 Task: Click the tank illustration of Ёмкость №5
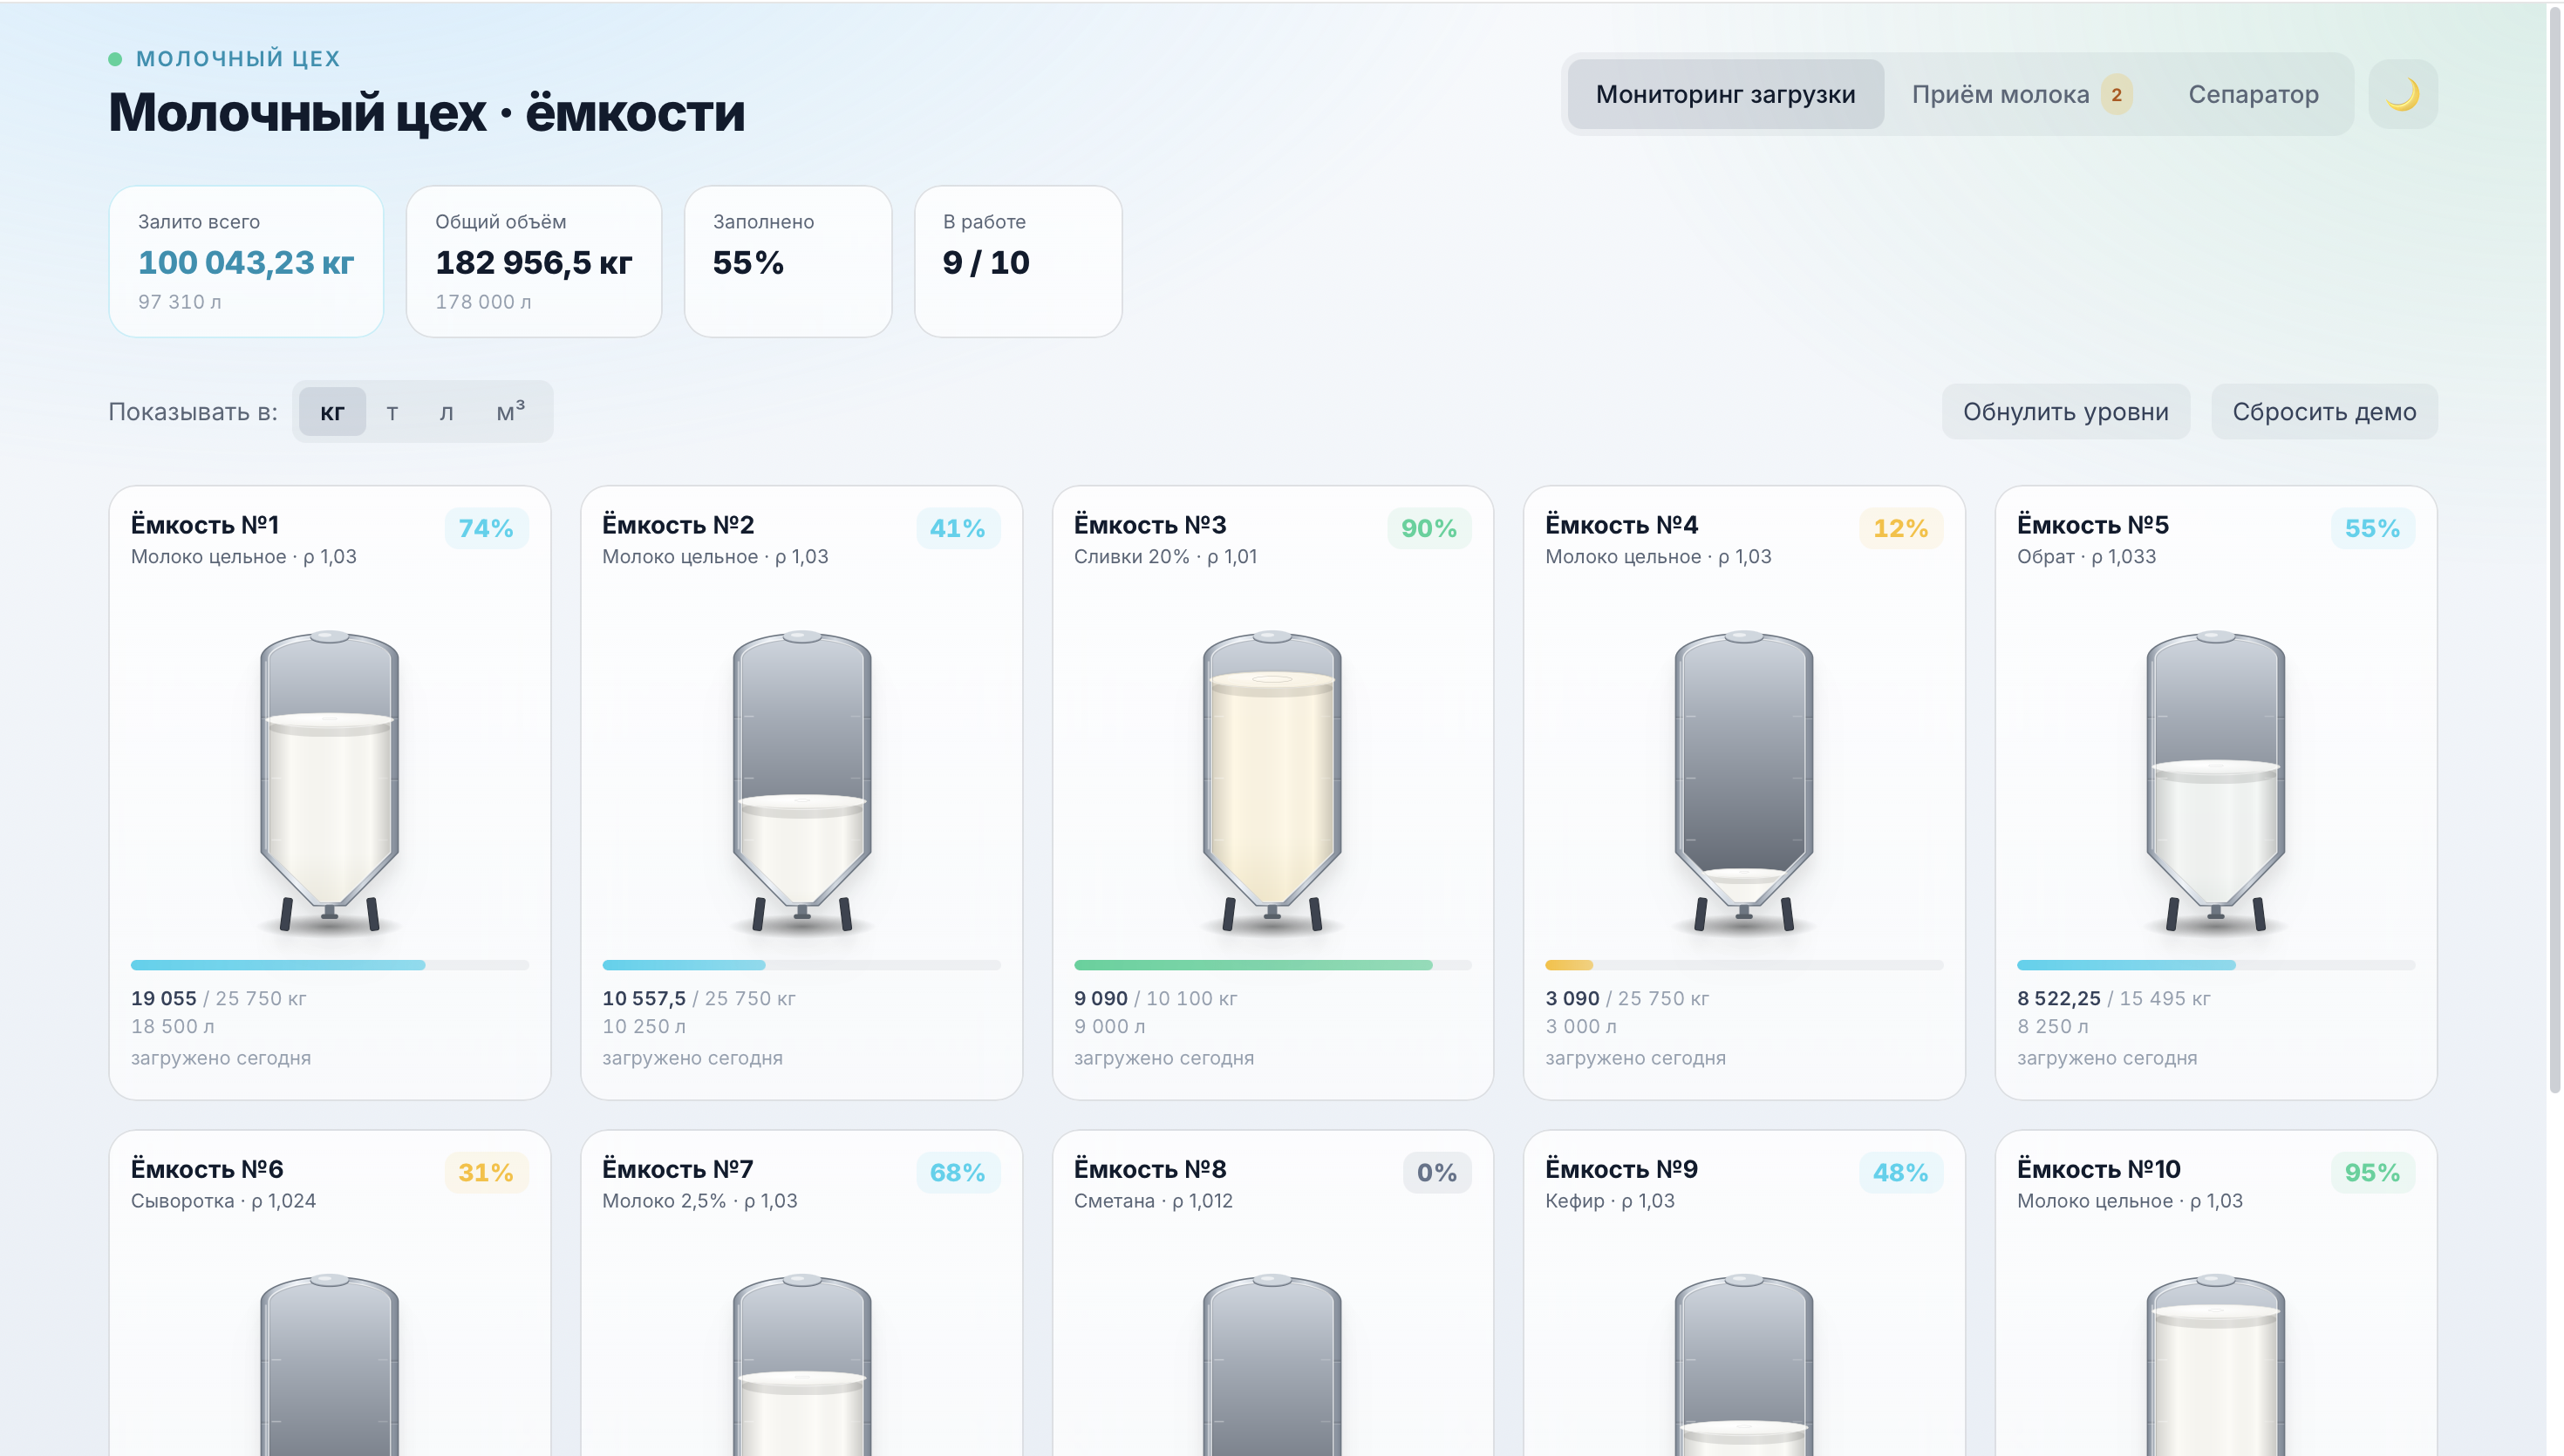[2215, 781]
